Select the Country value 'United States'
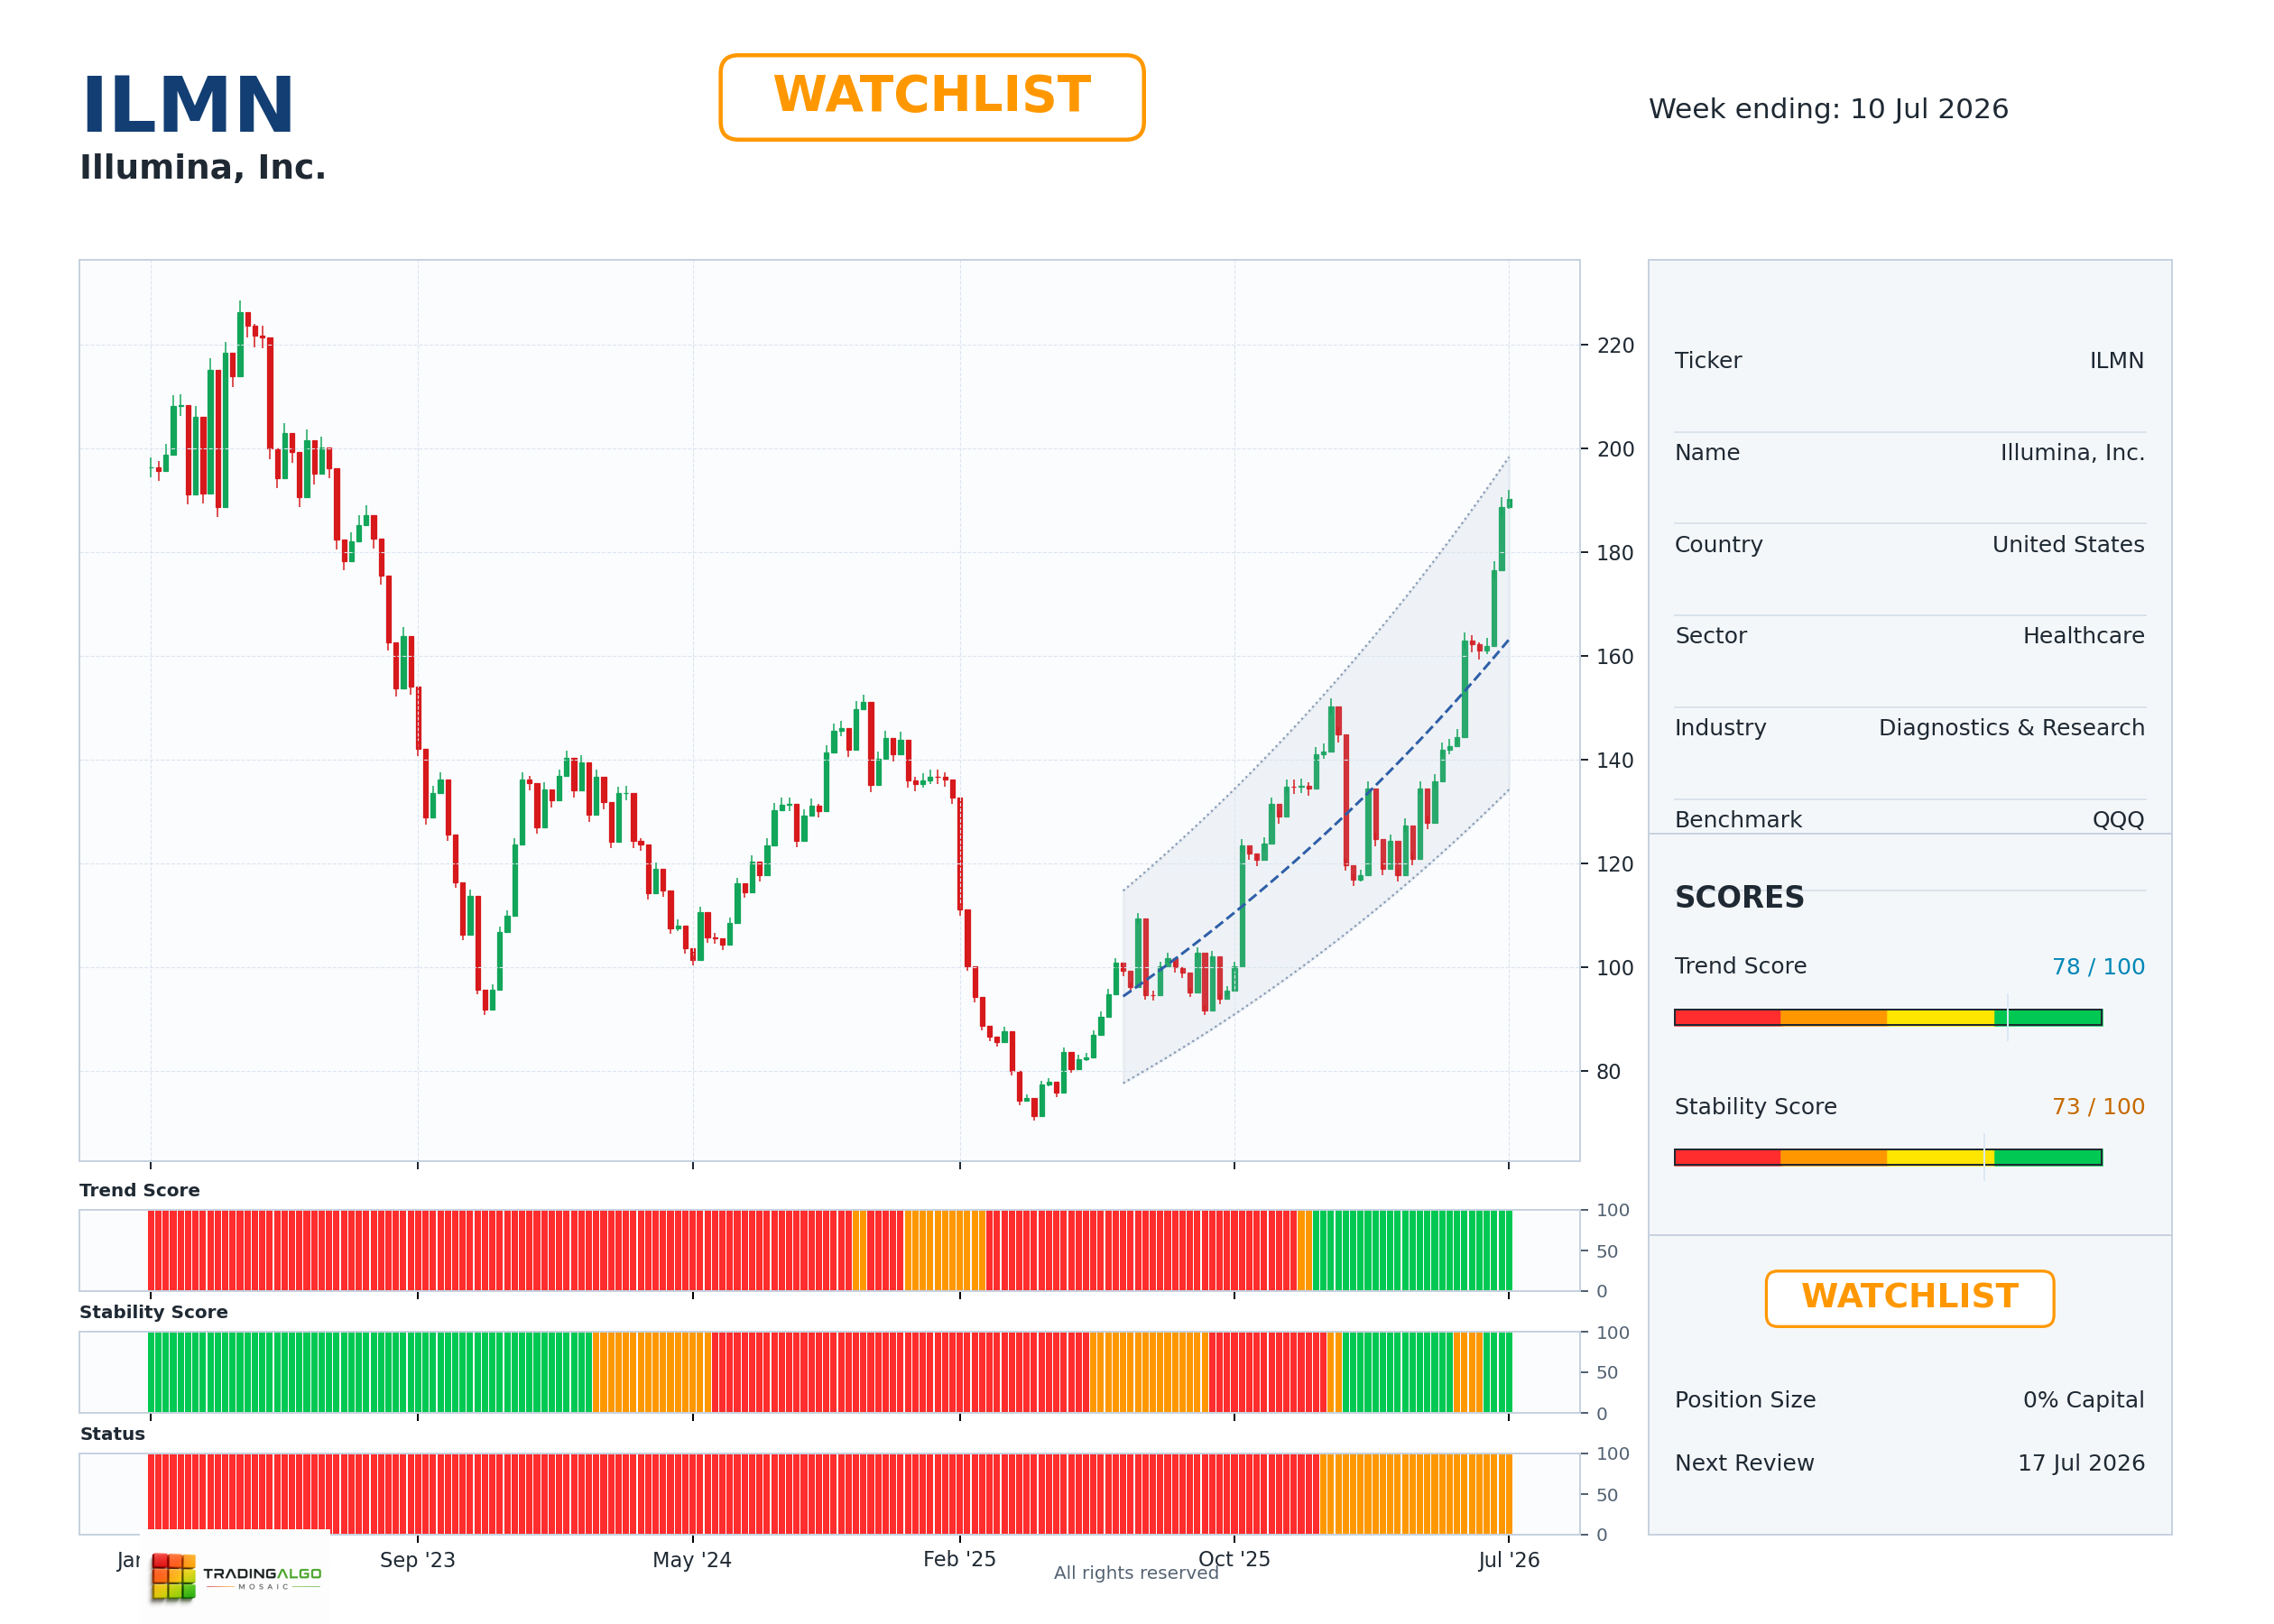 pyautogui.click(x=2068, y=545)
